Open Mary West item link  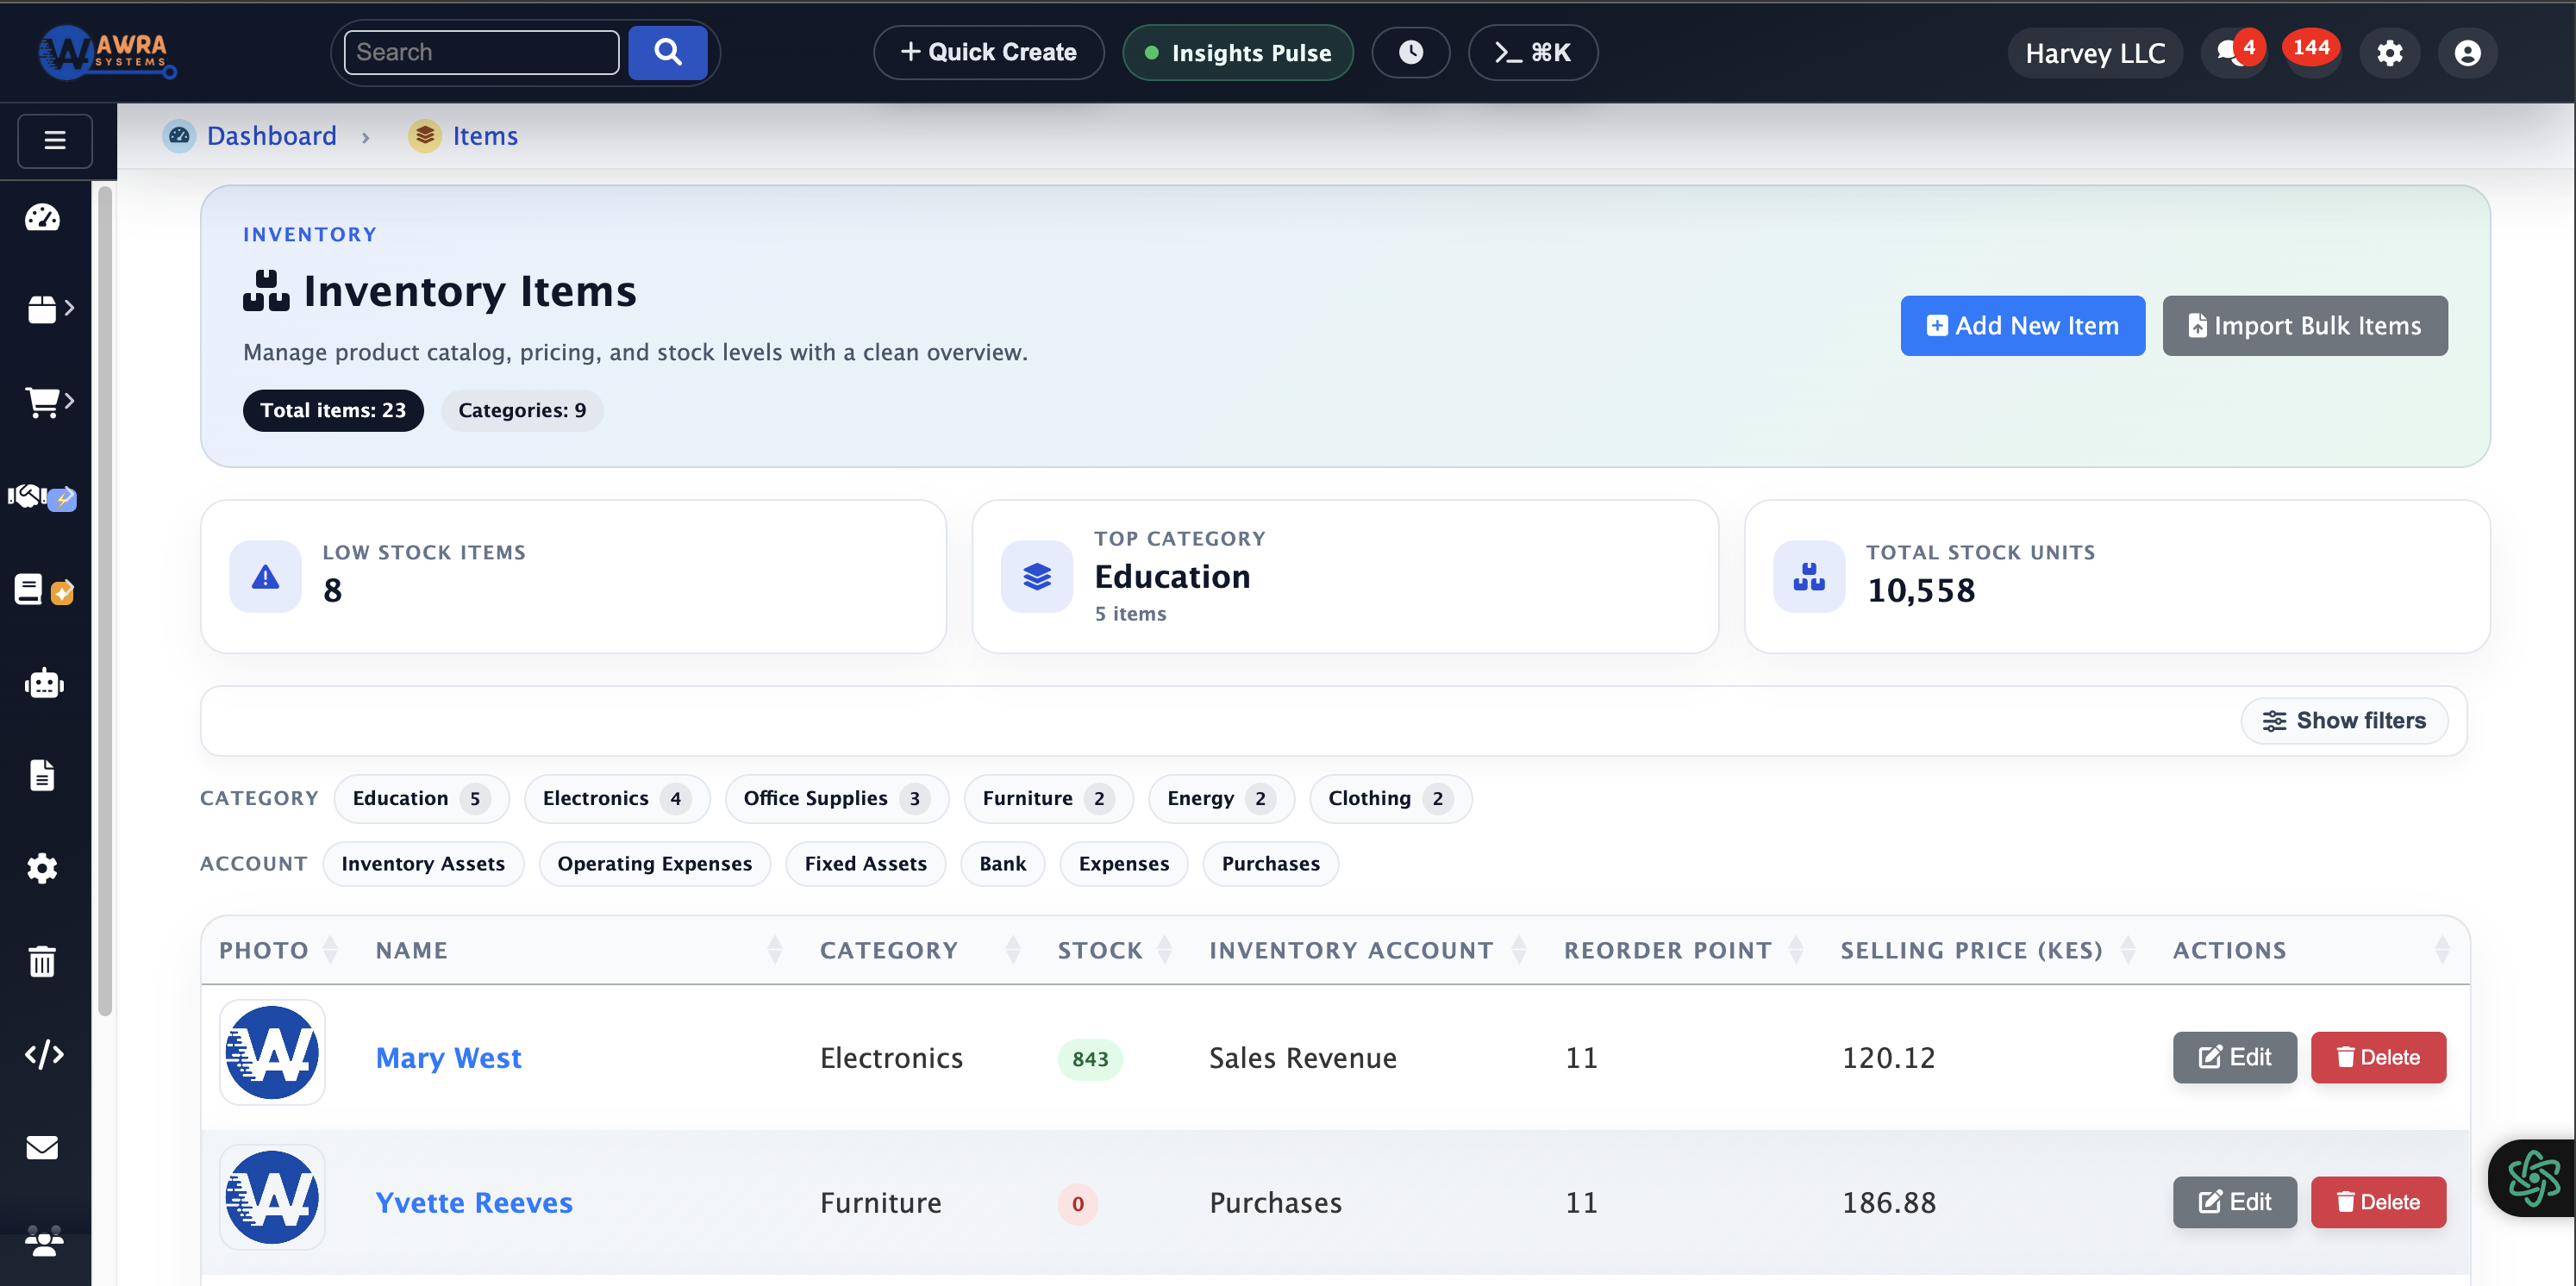coord(448,1057)
